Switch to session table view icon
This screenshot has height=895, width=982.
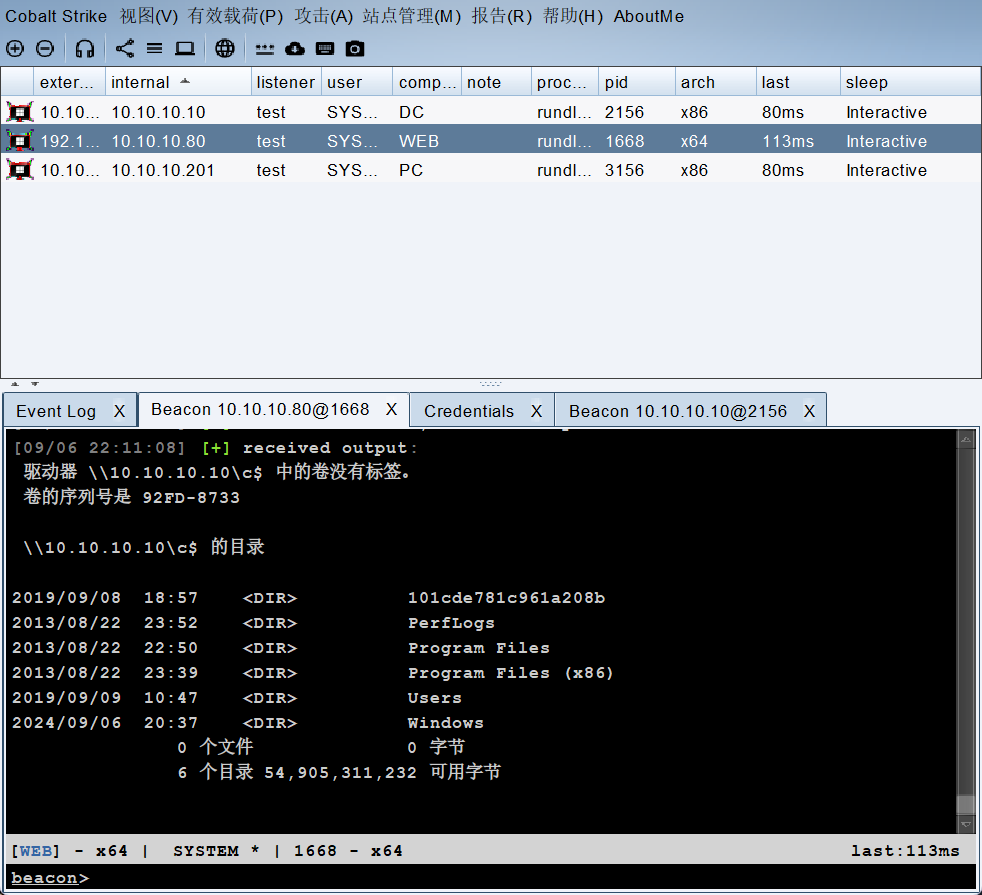pyautogui.click(x=154, y=48)
